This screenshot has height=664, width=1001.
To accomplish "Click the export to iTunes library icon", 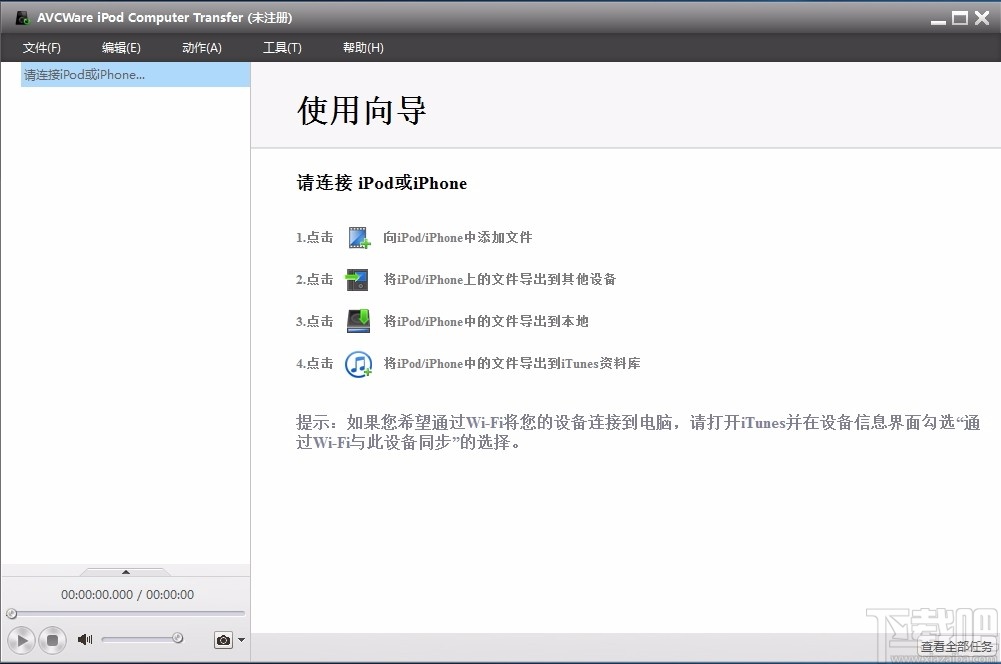I will click(x=358, y=363).
